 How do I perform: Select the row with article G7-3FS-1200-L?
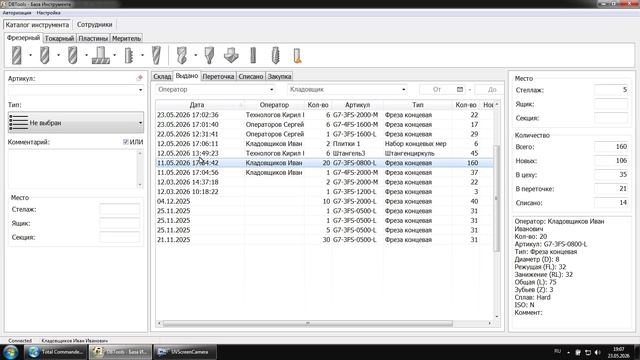click(x=324, y=191)
